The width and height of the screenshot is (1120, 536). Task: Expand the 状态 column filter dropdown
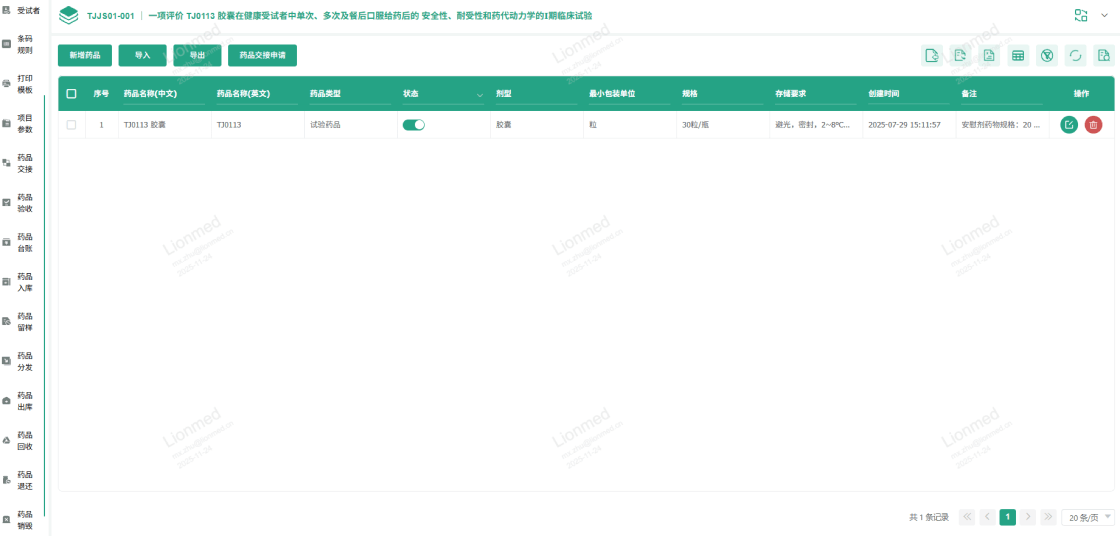coord(479,94)
